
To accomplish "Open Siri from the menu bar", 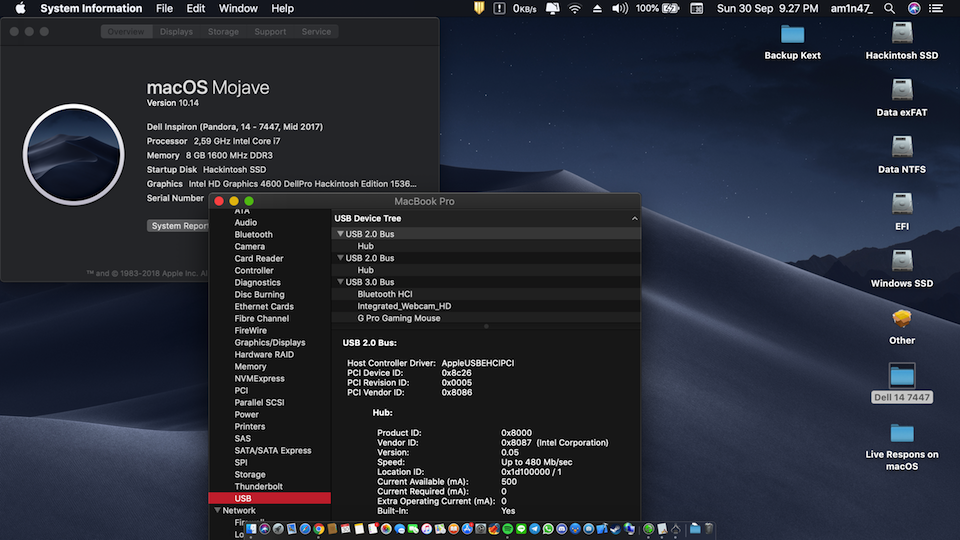I will point(914,8).
